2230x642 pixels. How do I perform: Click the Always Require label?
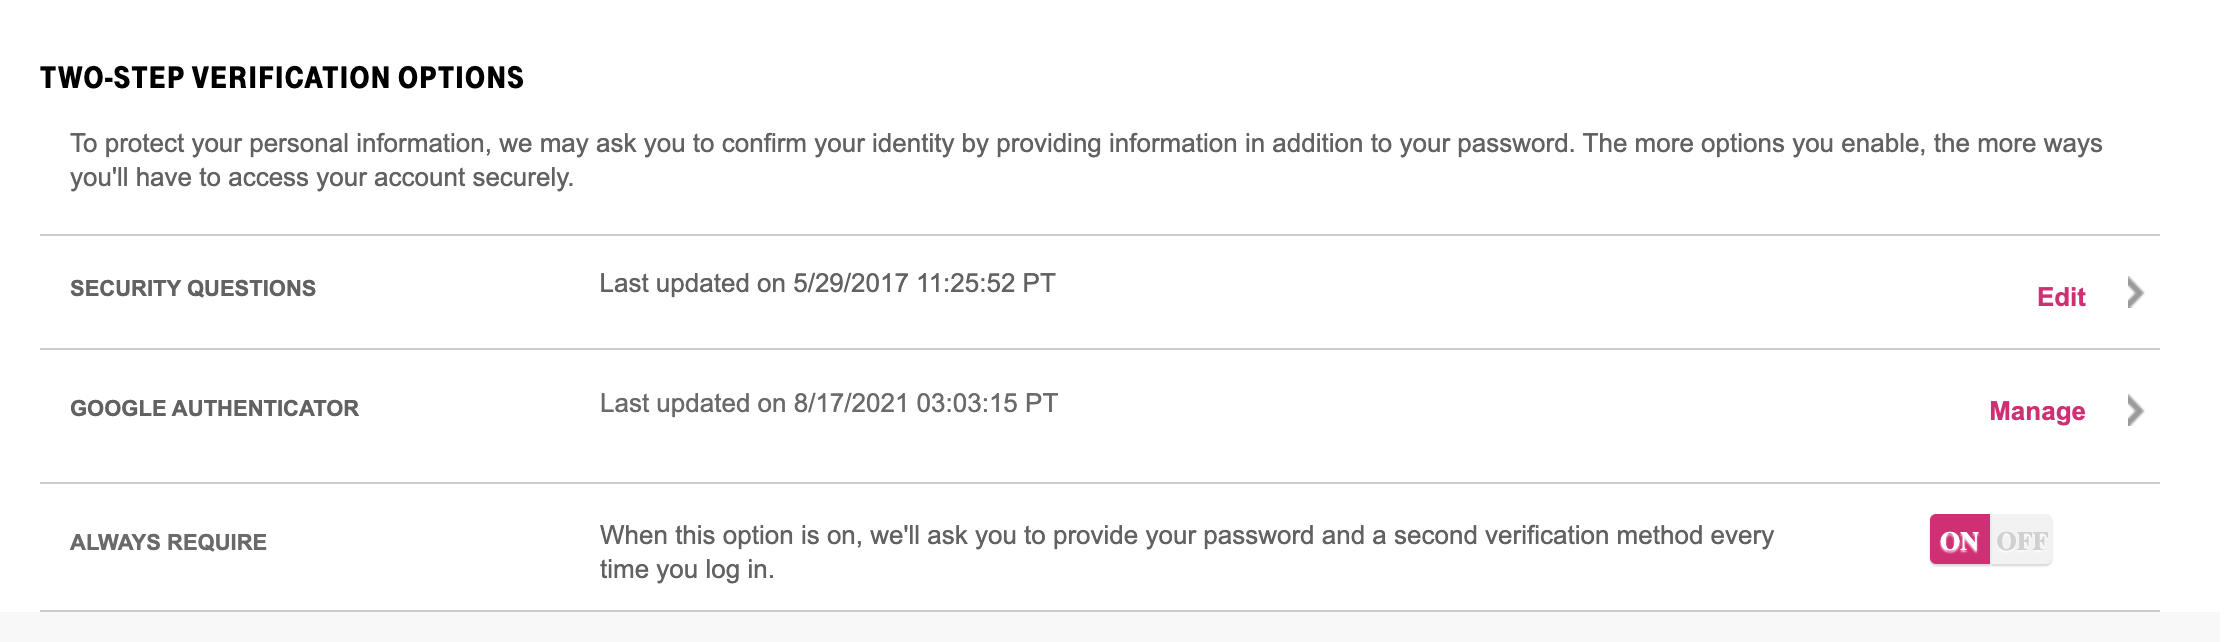pos(168,542)
